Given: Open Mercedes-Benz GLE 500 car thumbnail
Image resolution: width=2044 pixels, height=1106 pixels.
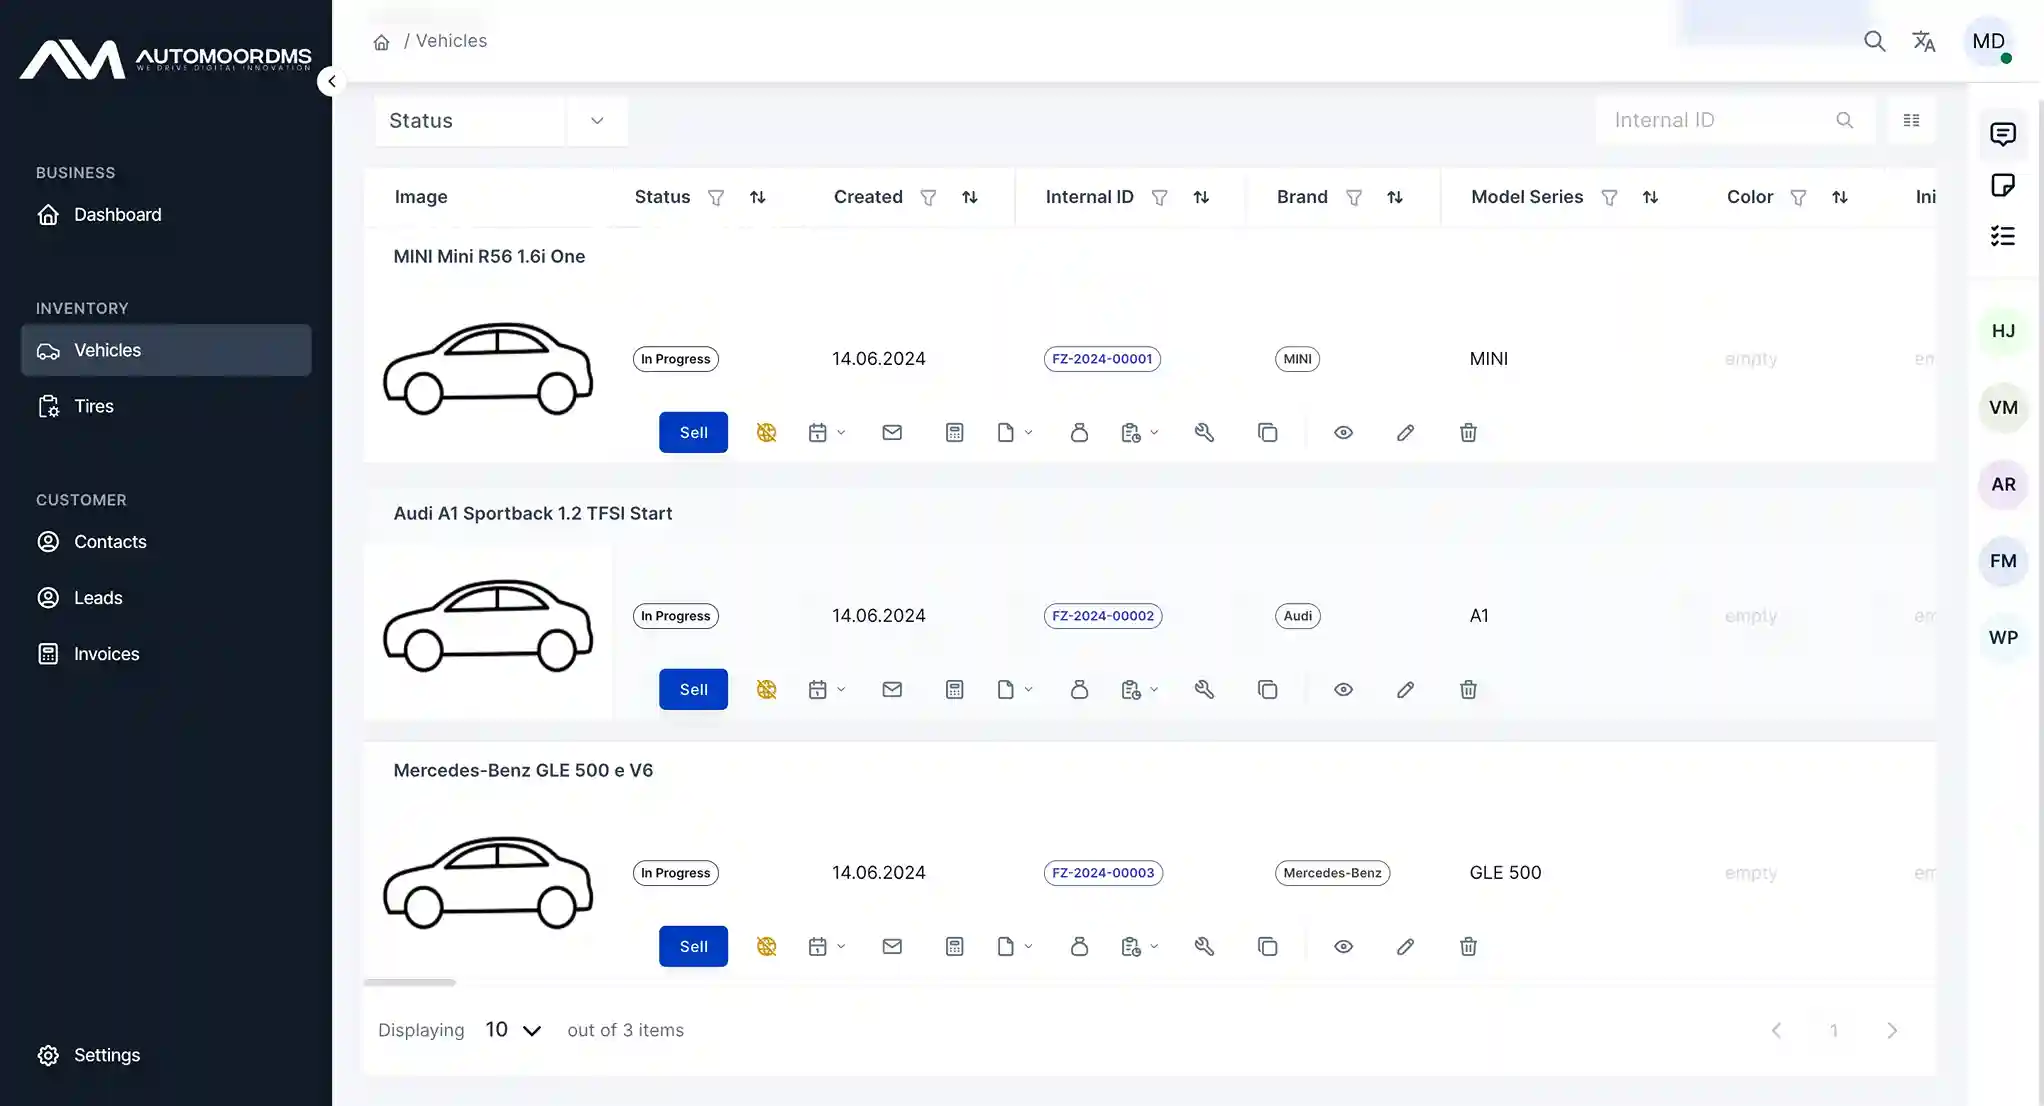Looking at the screenshot, I should pos(488,883).
